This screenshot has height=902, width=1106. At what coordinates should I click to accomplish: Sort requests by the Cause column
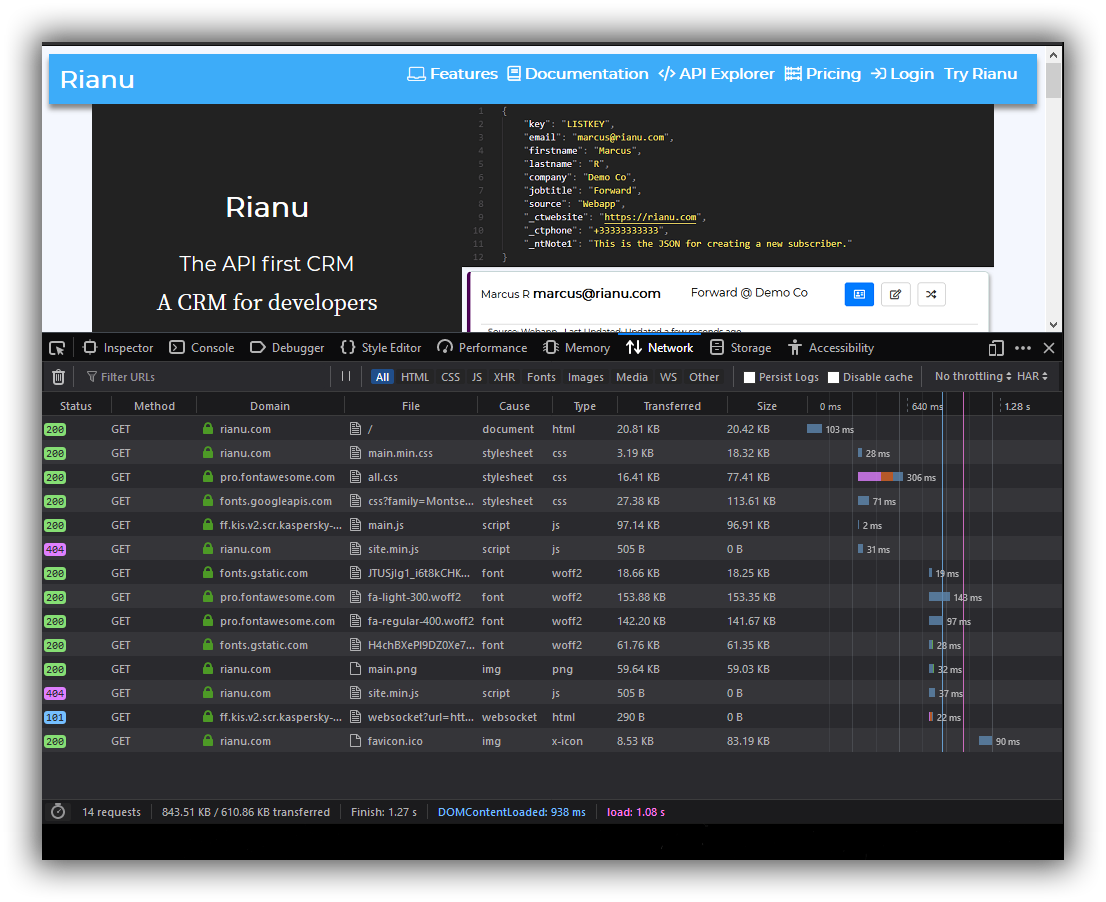514,406
